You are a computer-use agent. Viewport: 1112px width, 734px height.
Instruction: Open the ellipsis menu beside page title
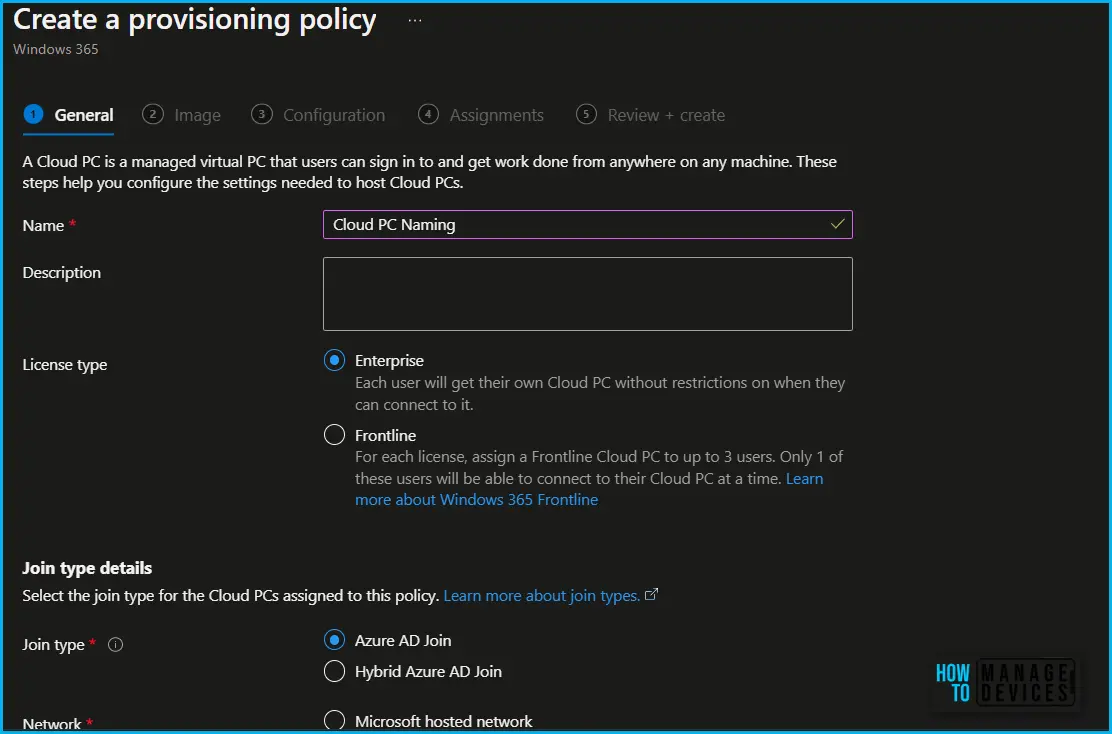(x=415, y=21)
